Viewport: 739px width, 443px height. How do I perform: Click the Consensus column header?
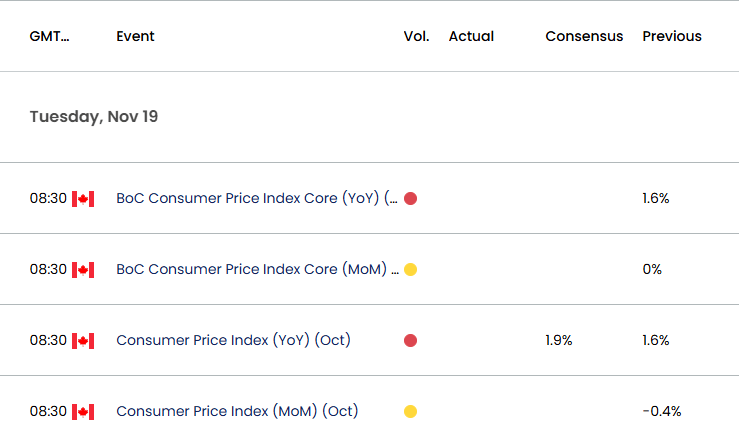pos(584,36)
